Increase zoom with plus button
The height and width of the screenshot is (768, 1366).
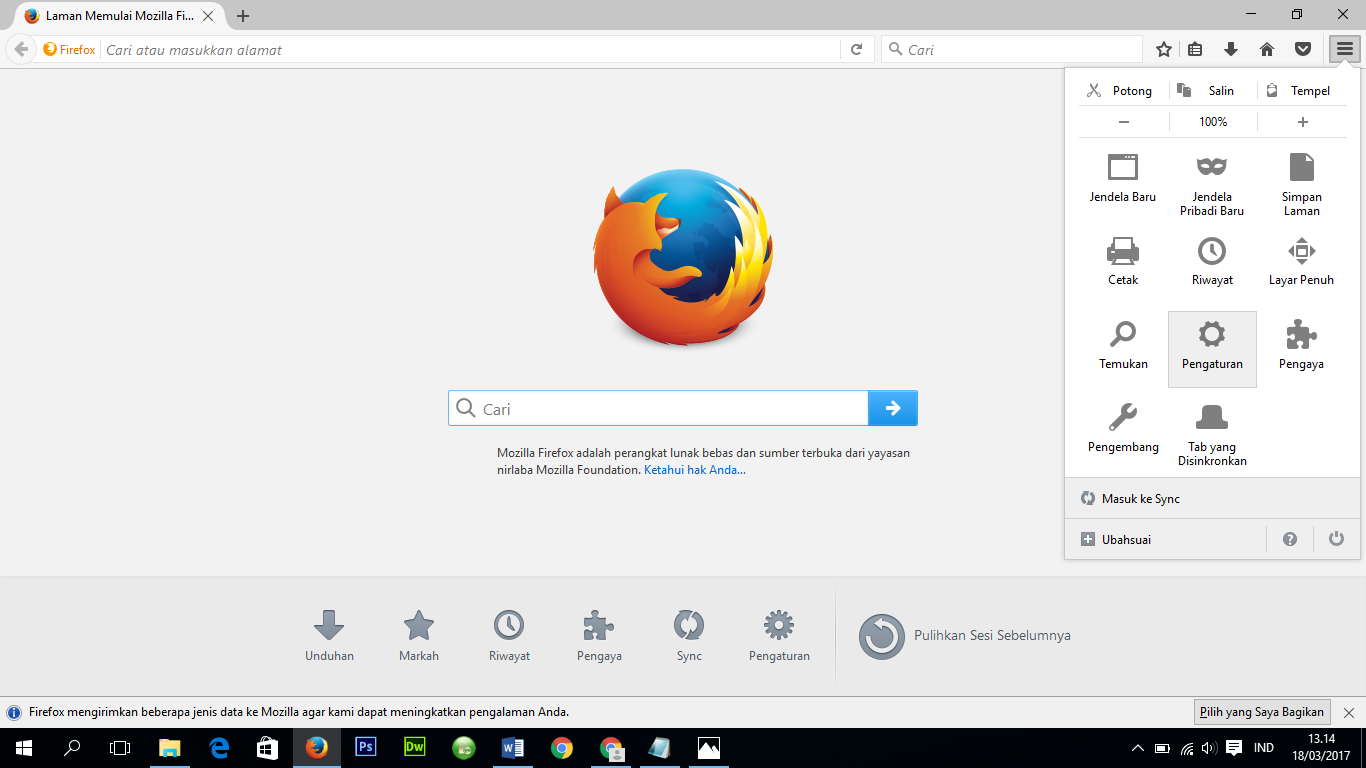1302,122
